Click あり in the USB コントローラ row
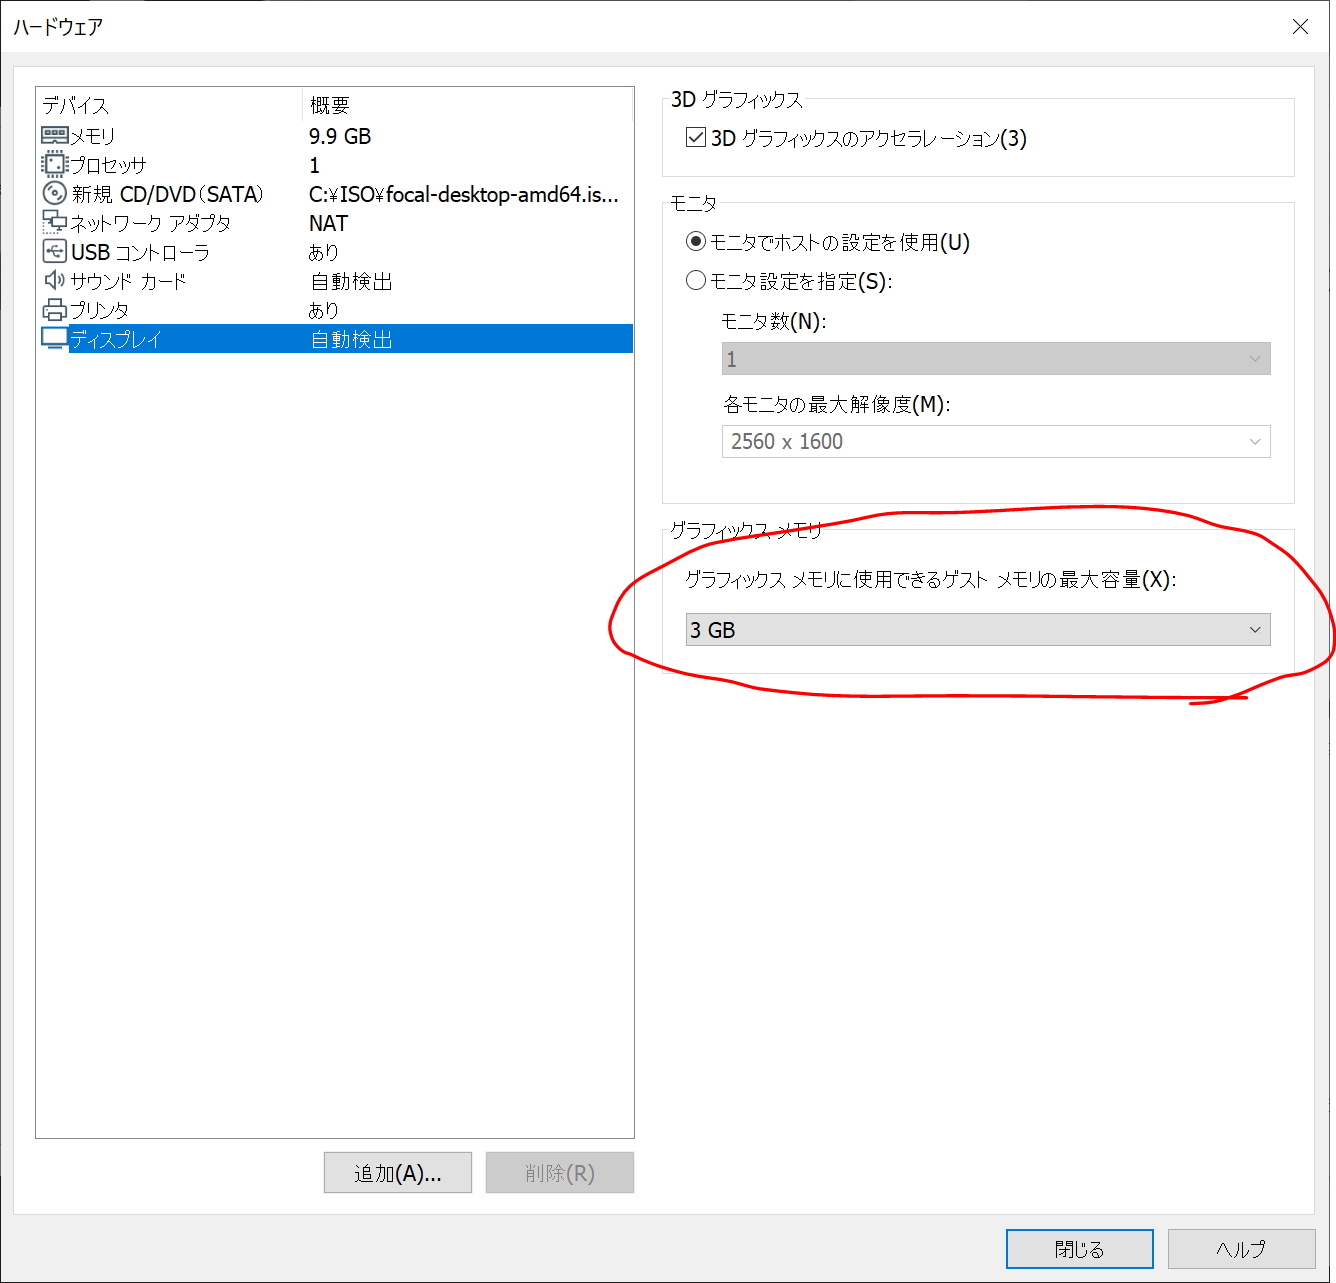The width and height of the screenshot is (1336, 1283). (324, 252)
